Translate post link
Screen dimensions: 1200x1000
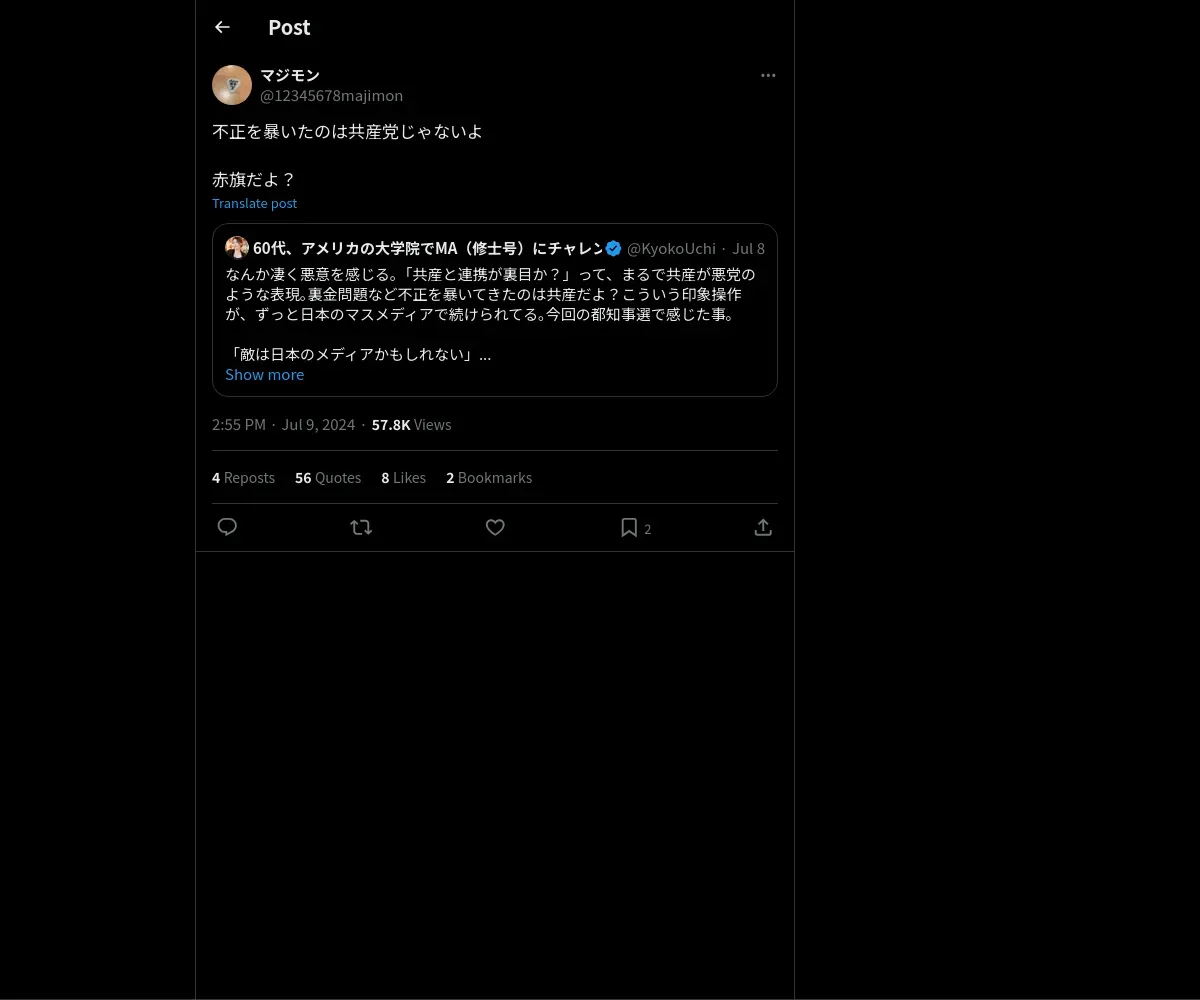tap(254, 203)
